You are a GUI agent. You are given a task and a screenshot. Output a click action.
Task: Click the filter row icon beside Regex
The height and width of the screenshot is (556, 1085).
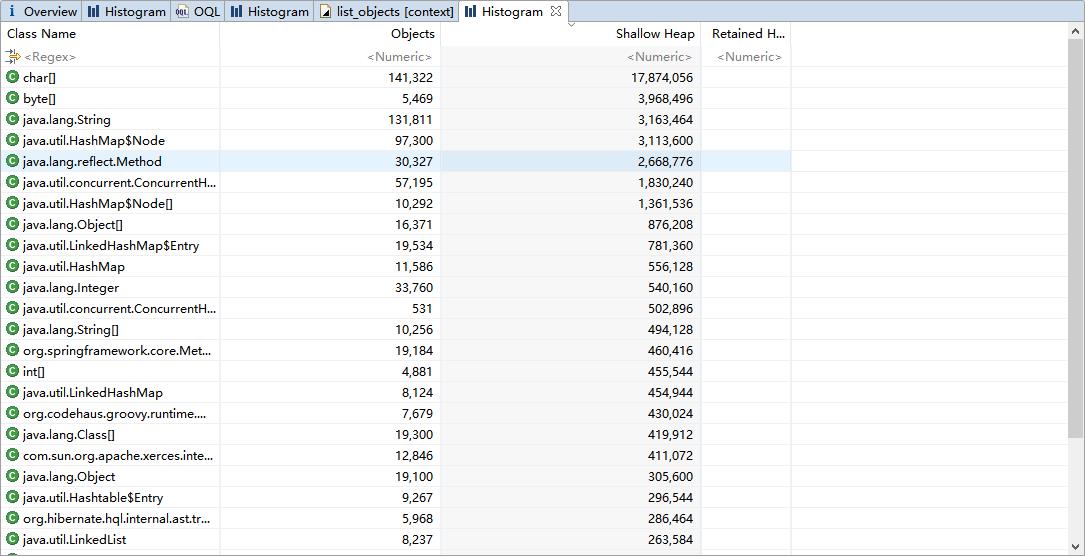click(x=13, y=57)
